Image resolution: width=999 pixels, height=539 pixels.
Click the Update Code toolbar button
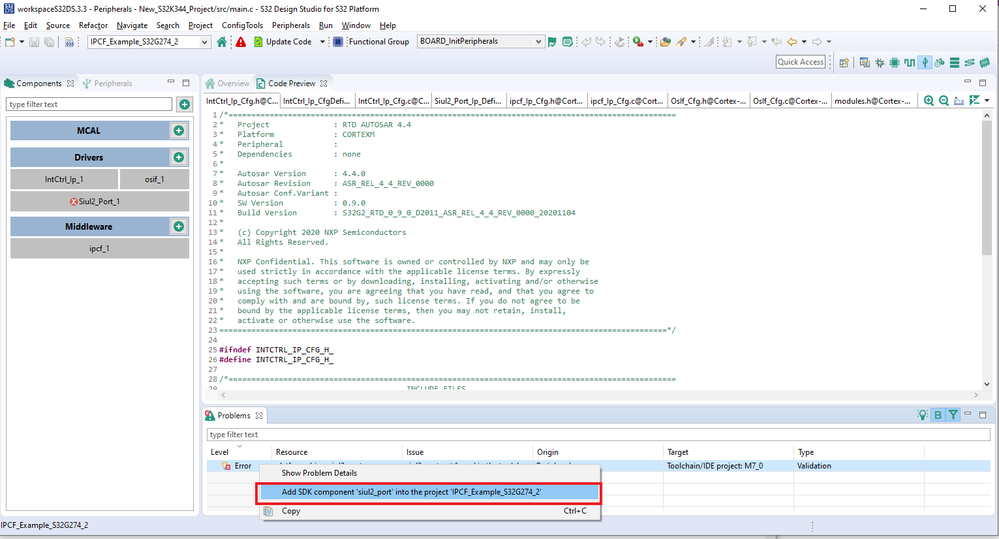coord(283,41)
